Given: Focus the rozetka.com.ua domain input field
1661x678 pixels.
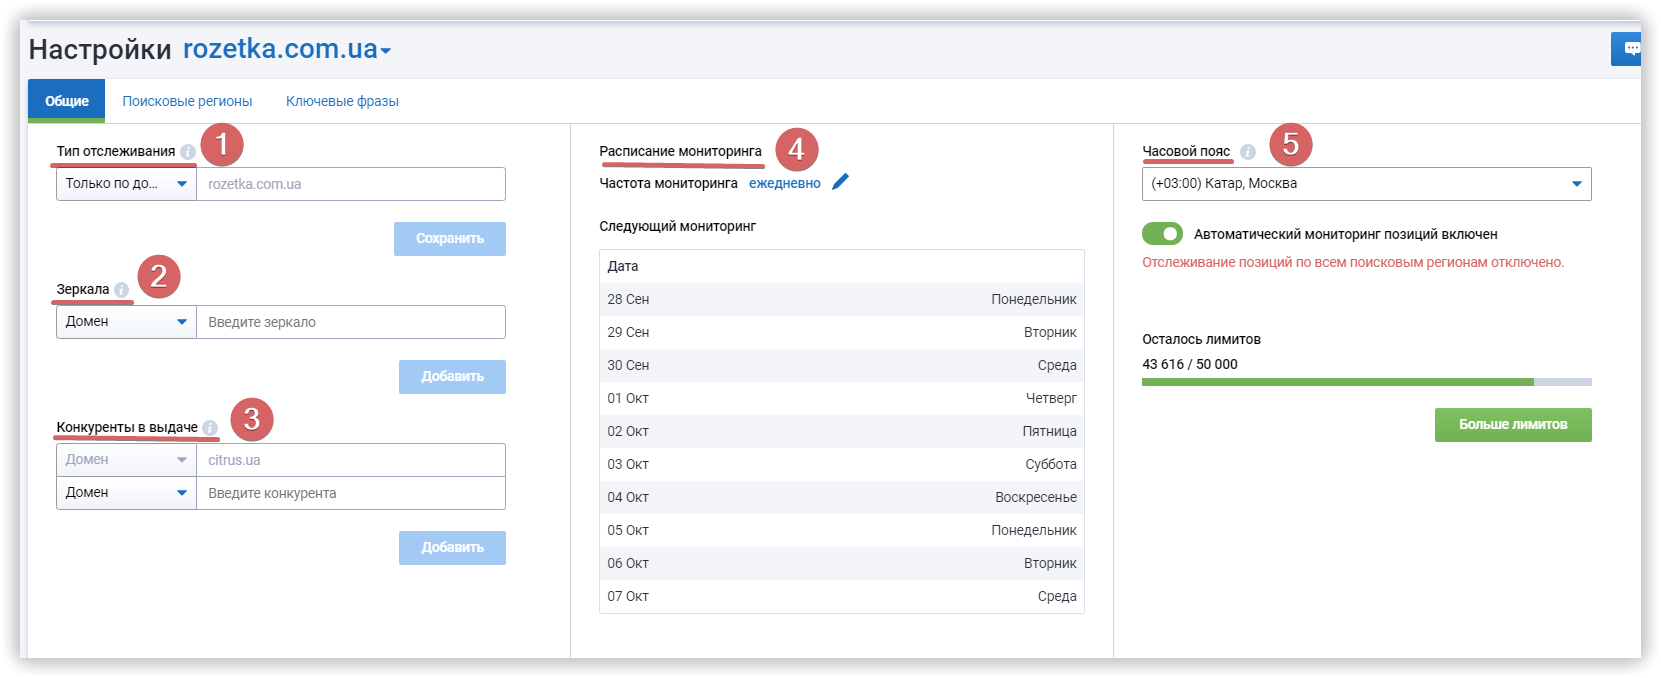Looking at the screenshot, I should (x=351, y=184).
